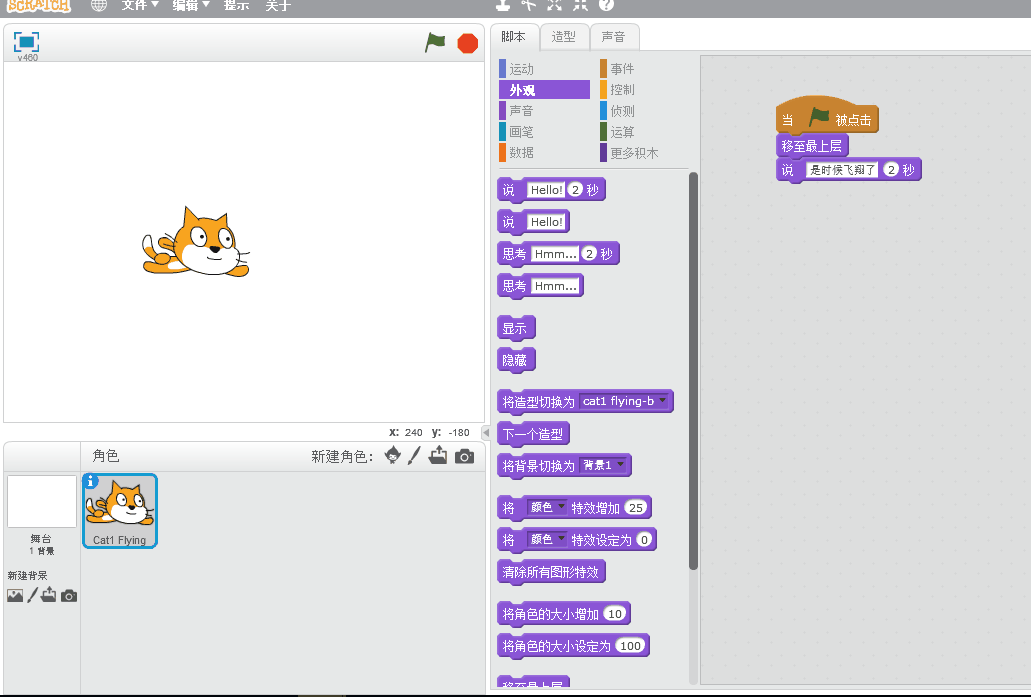1031x697 pixels.
Task: Click the 清除所有图形特效 block
Action: (551, 572)
